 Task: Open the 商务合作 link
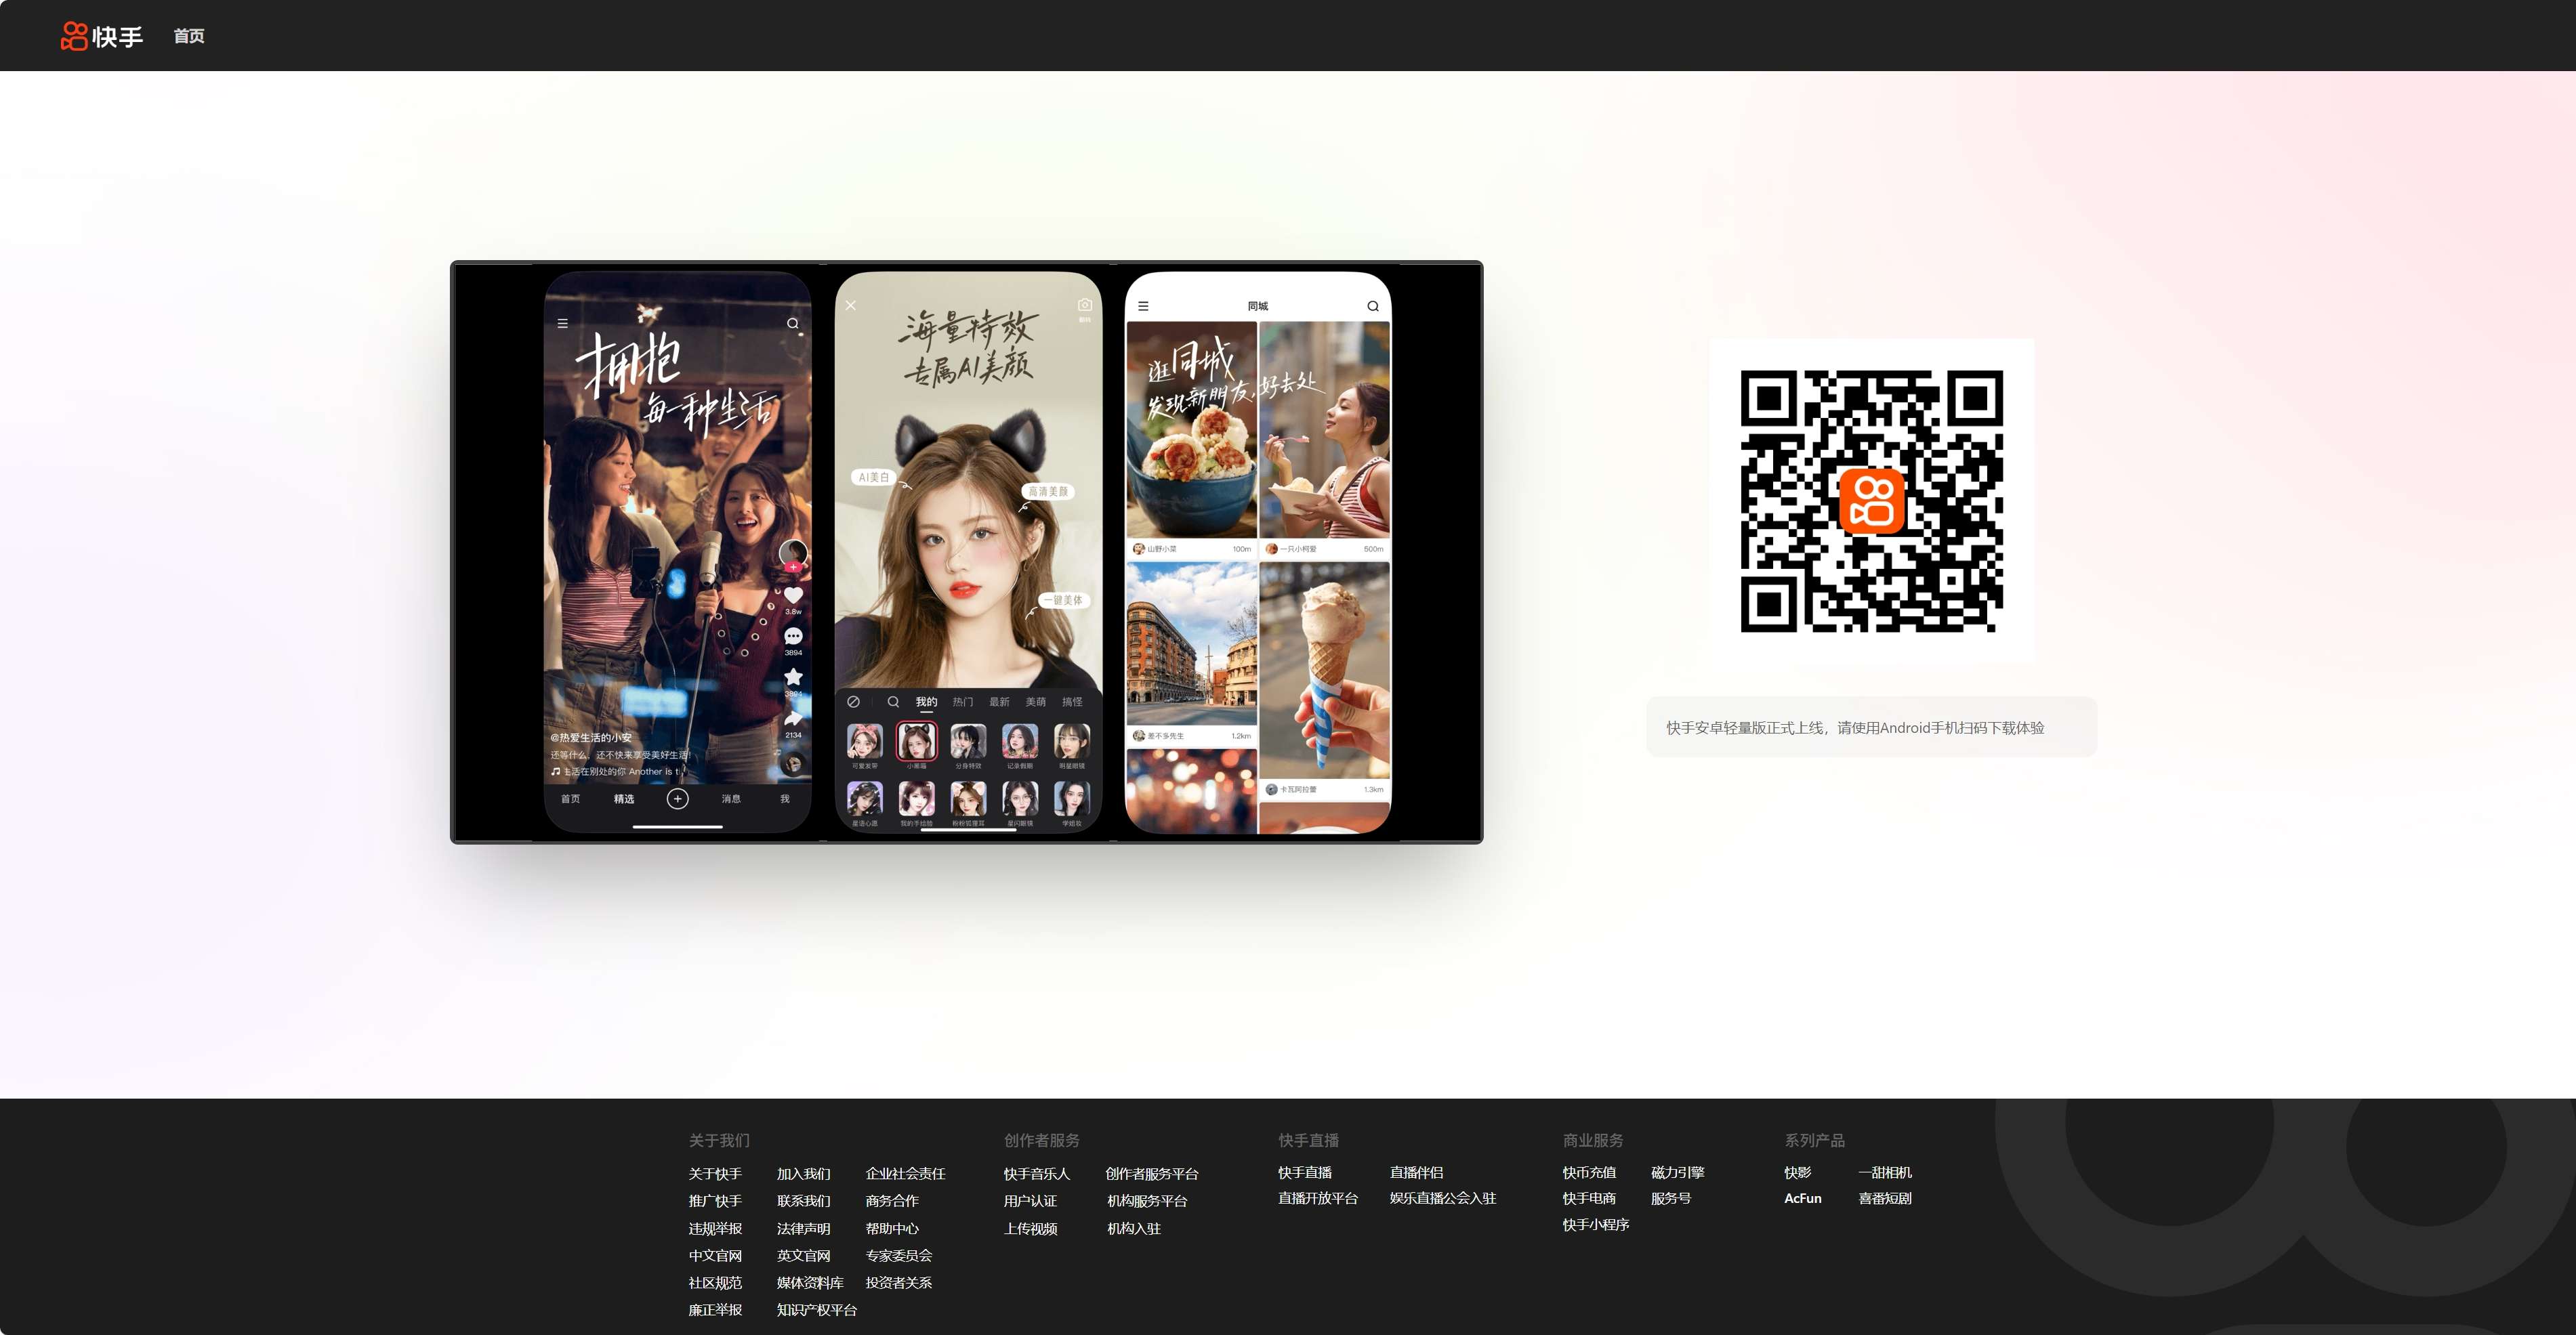(891, 1201)
